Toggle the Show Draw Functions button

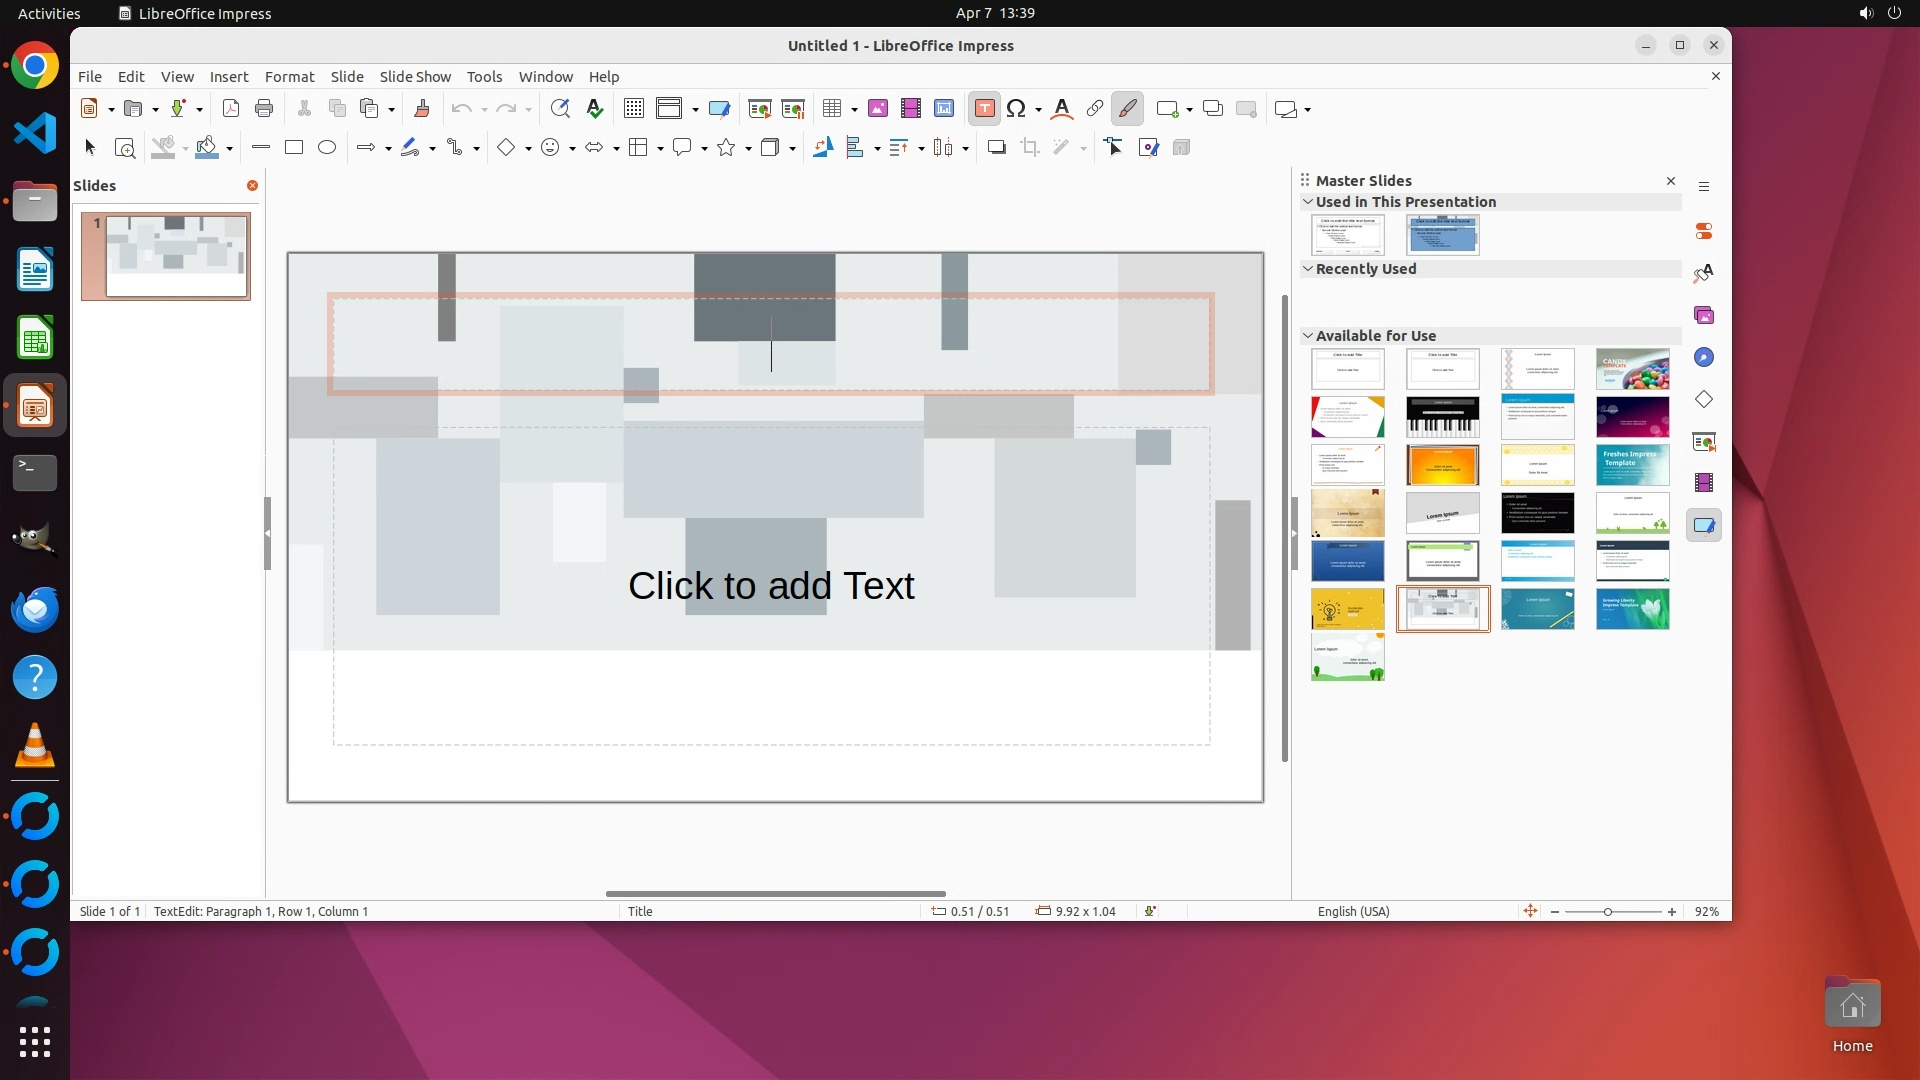pos(1127,109)
